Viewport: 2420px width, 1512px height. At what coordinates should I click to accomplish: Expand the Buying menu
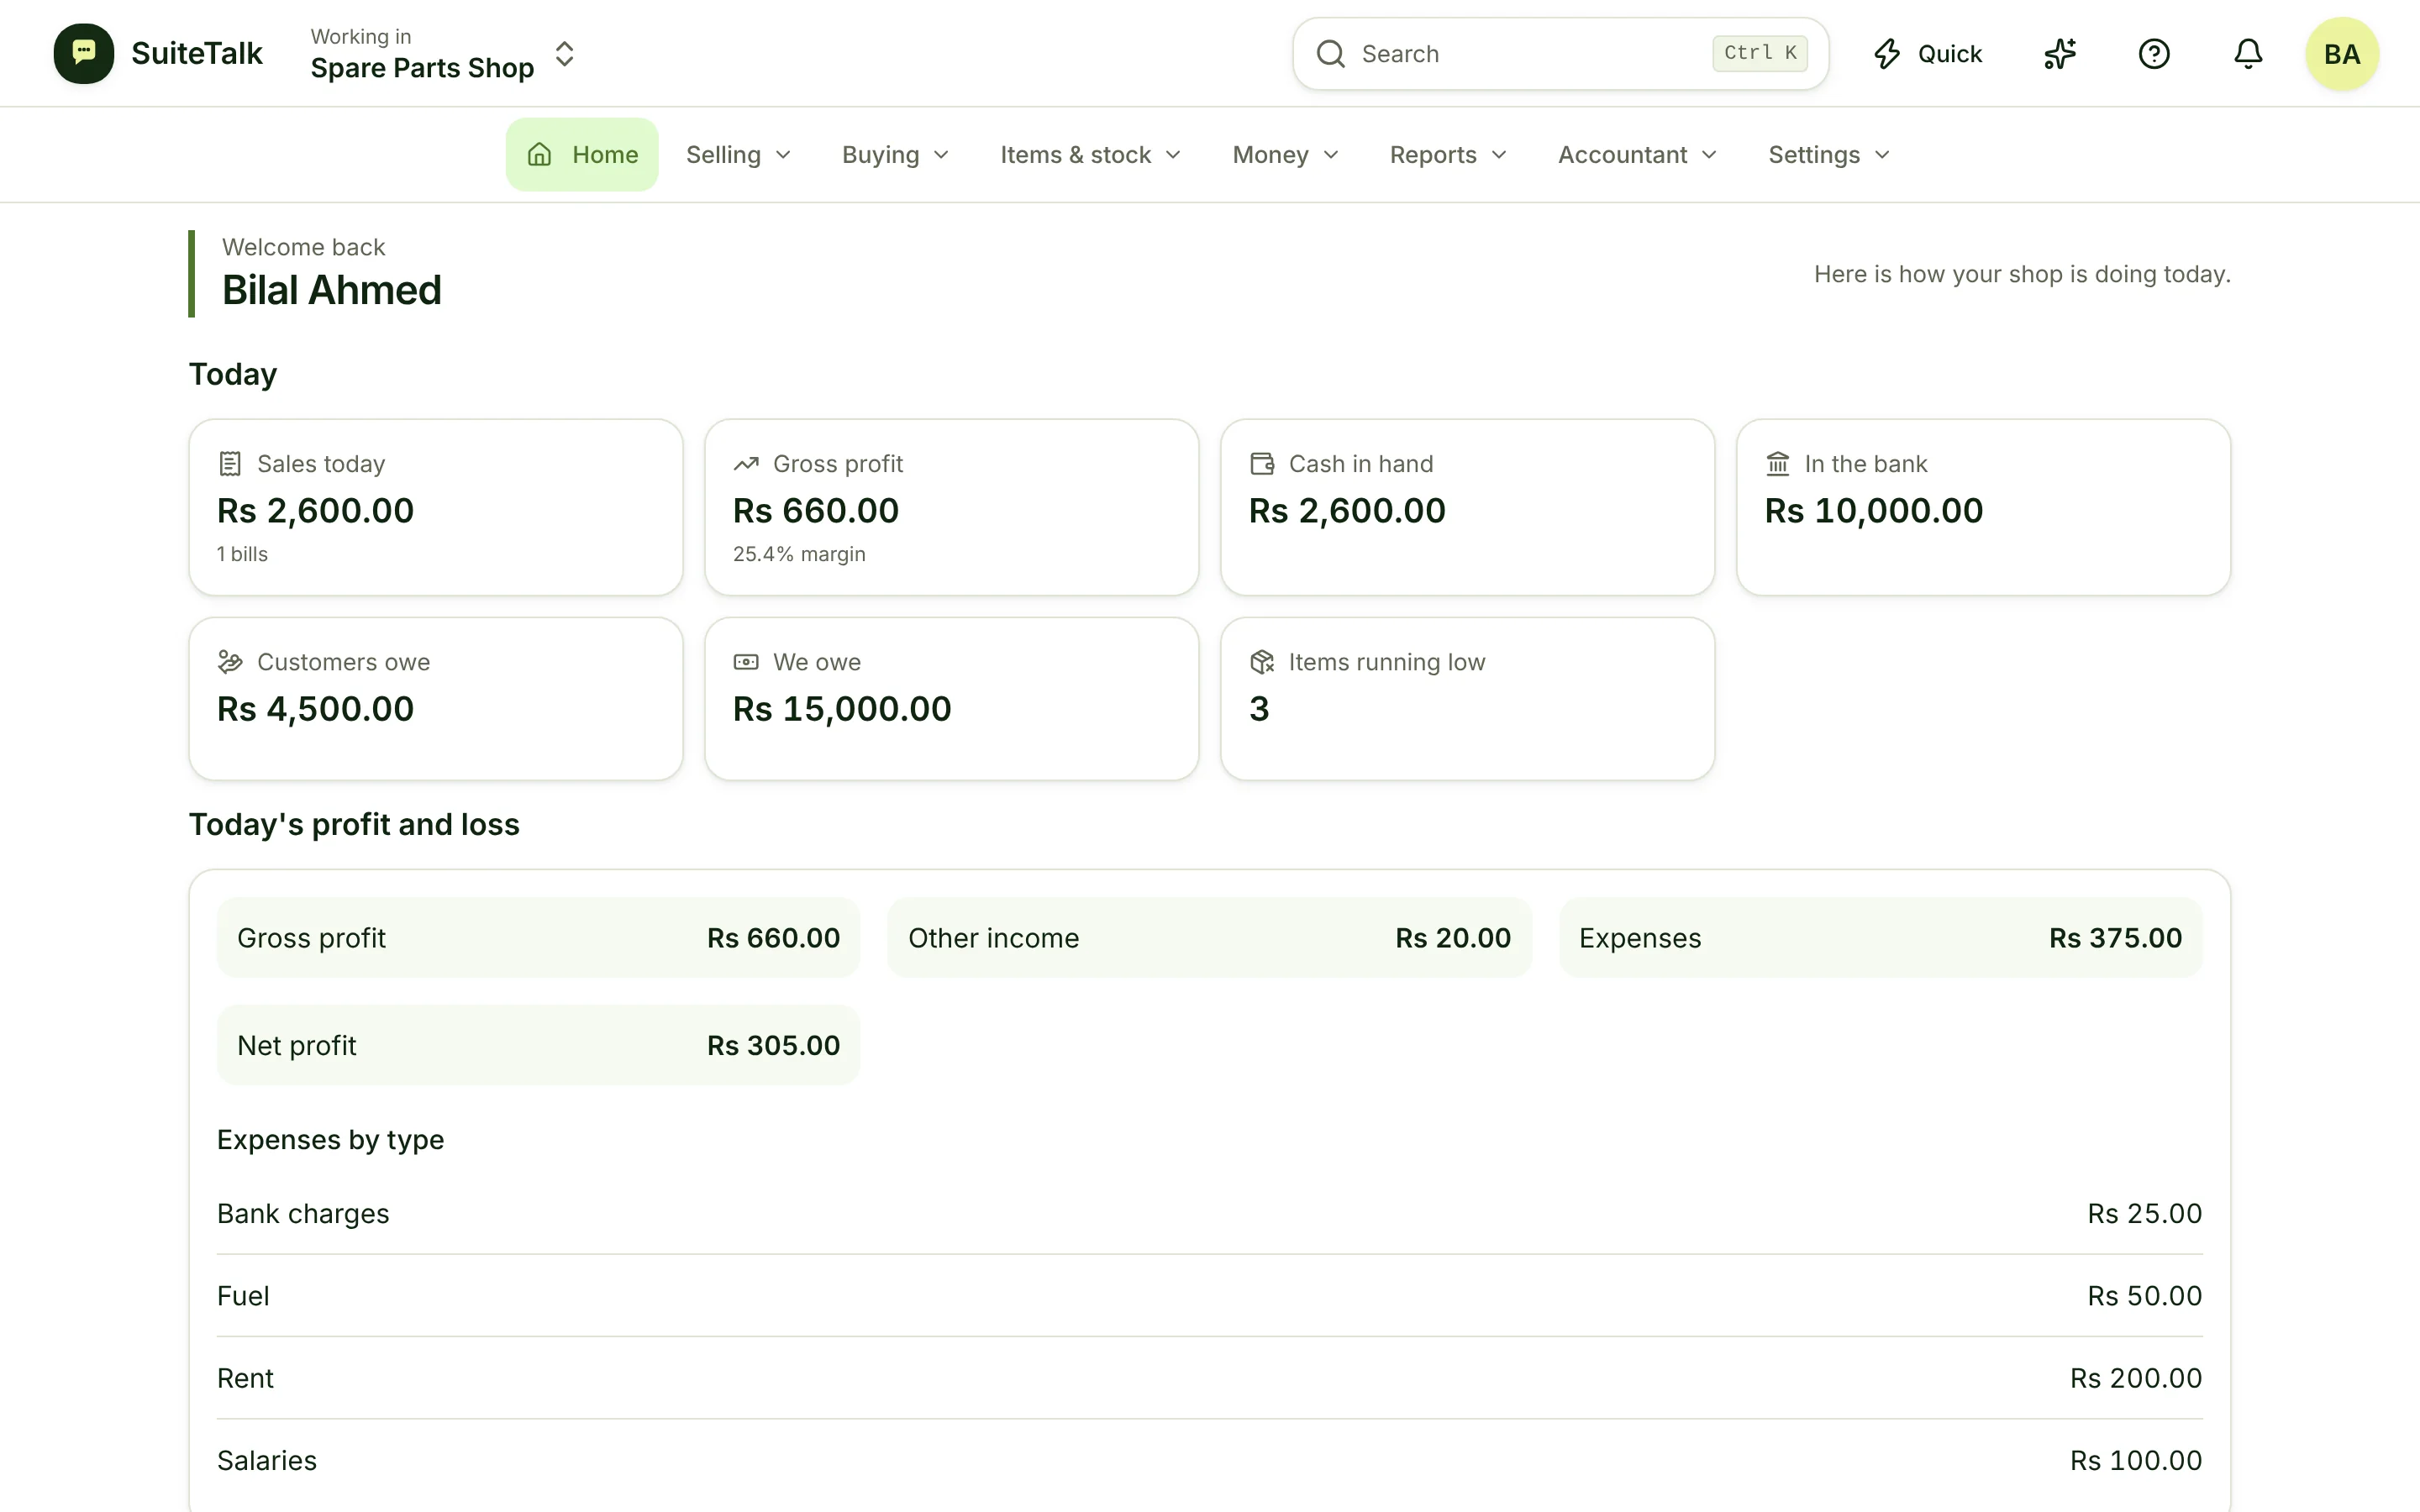(895, 155)
